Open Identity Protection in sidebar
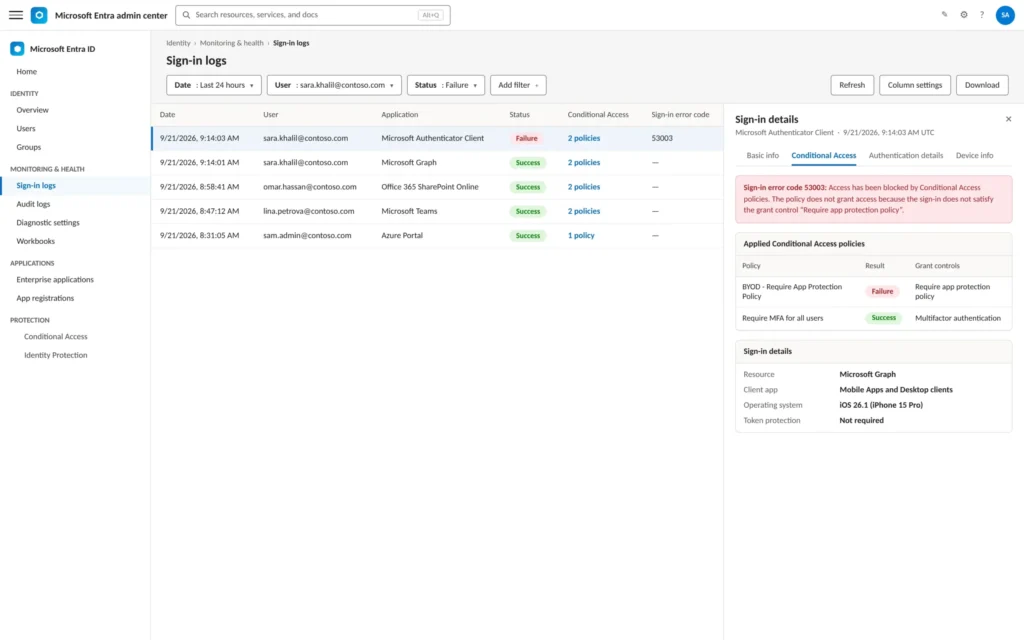The height and width of the screenshot is (640, 1024). [75, 355]
